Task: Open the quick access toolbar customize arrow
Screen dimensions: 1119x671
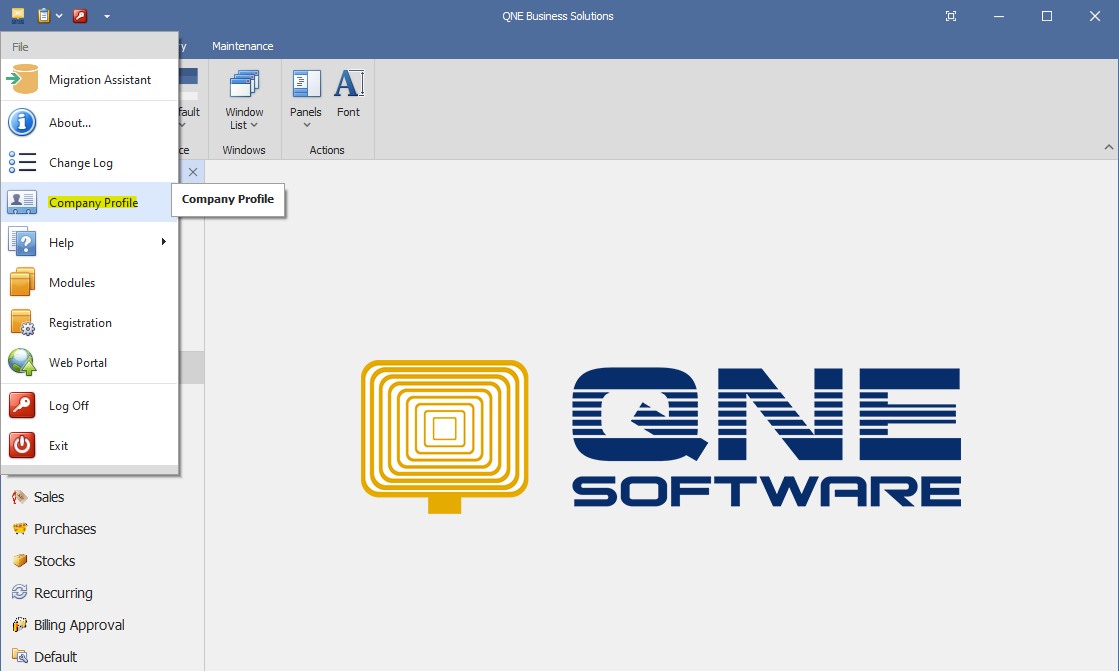Action: click(106, 16)
